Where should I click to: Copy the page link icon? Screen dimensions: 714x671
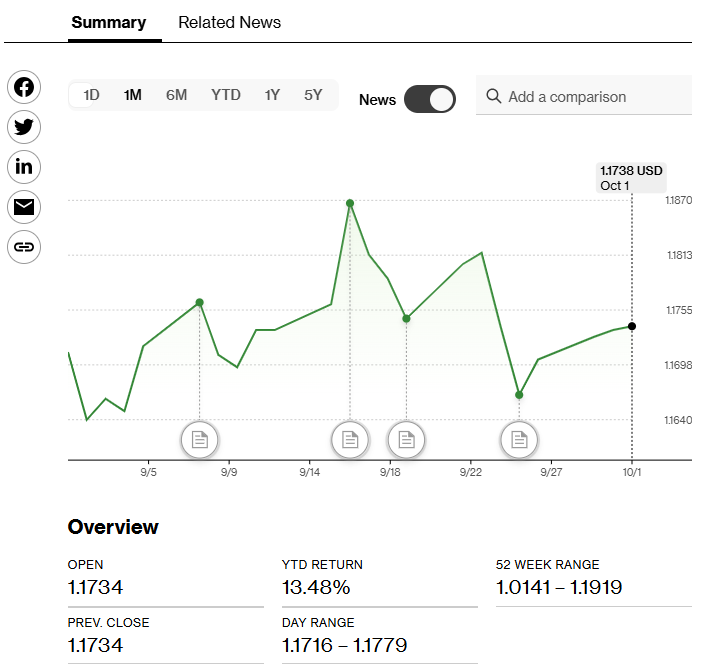click(24, 247)
